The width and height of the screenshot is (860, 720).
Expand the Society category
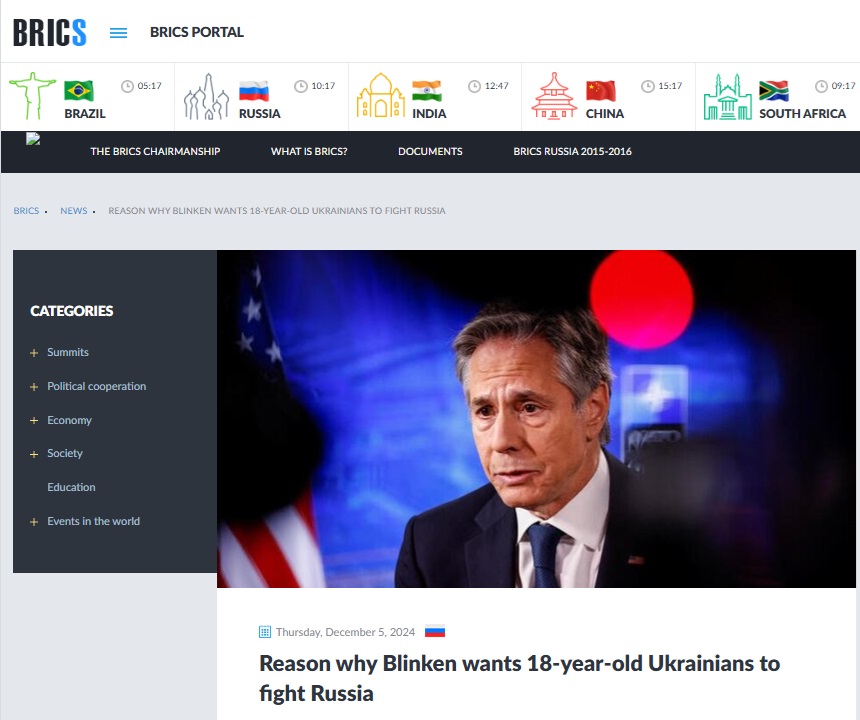34,454
